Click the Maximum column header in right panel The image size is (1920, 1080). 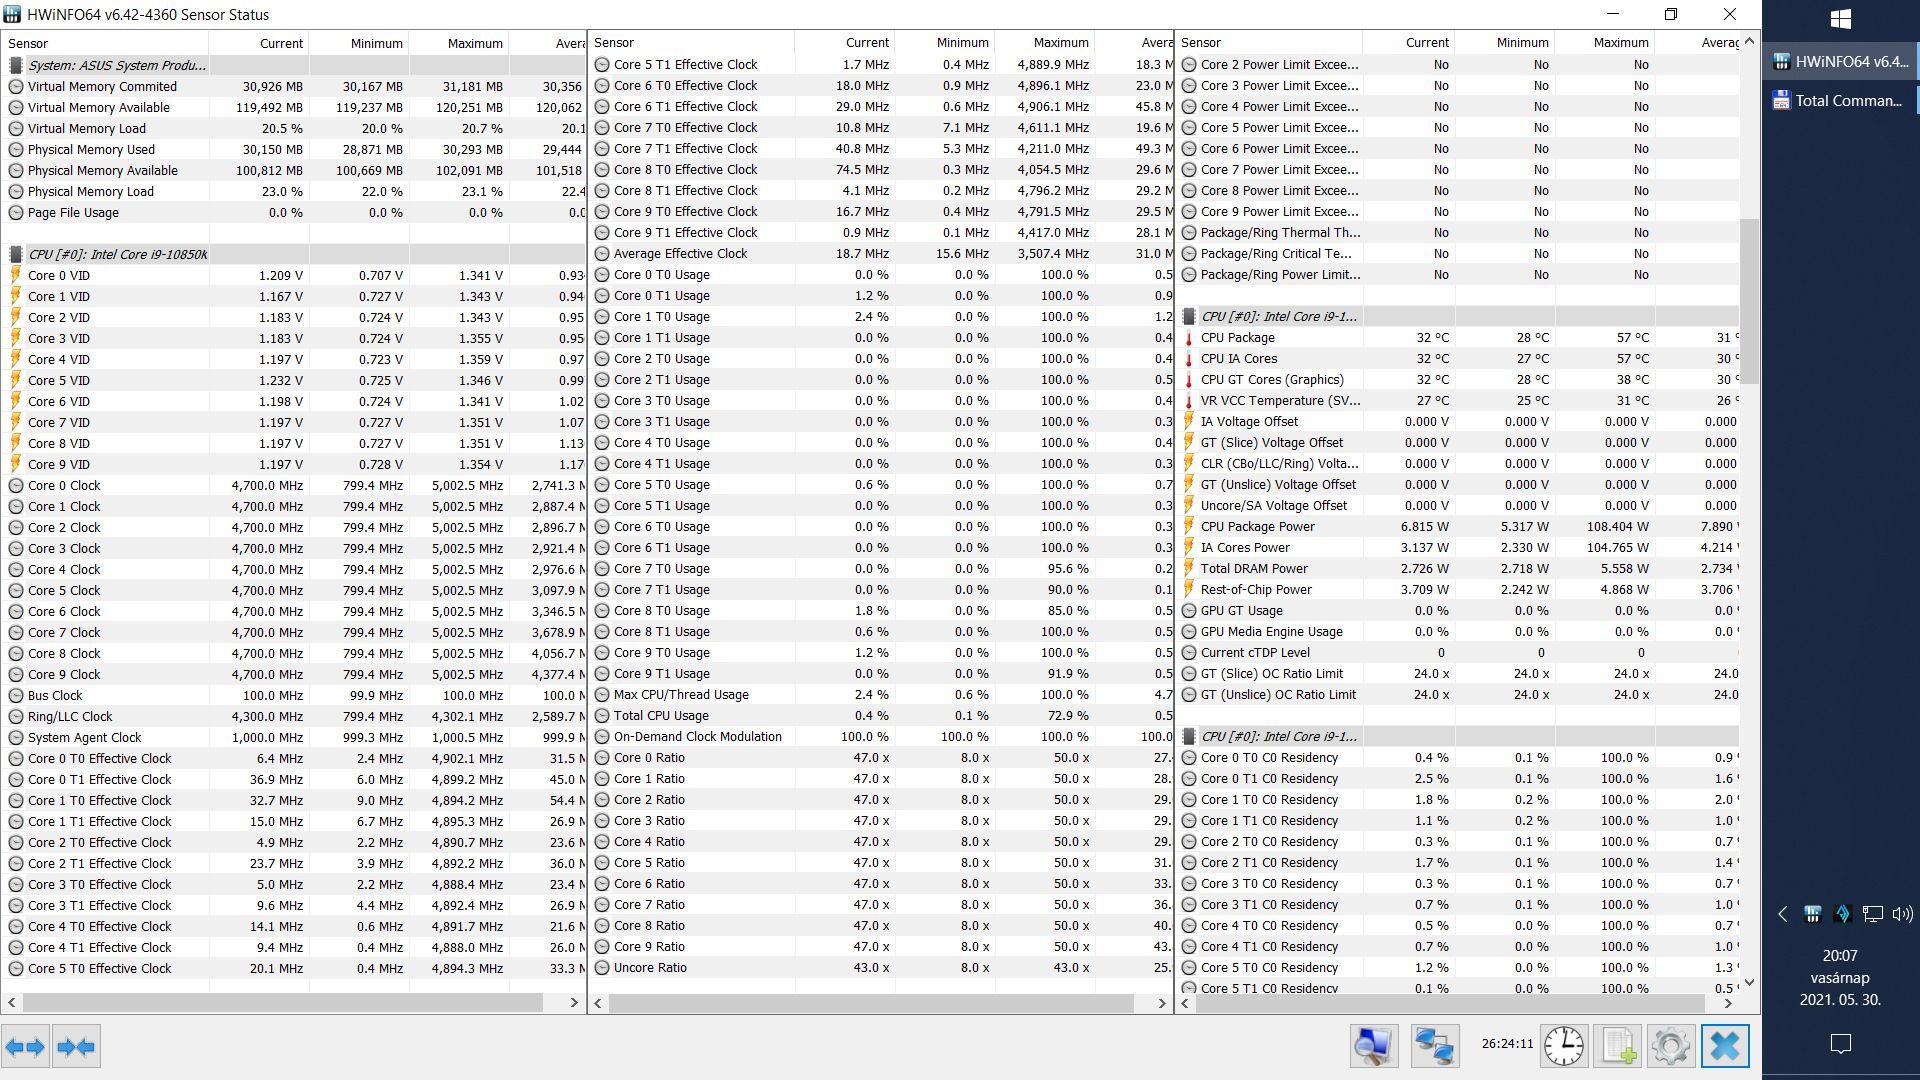click(1604, 43)
